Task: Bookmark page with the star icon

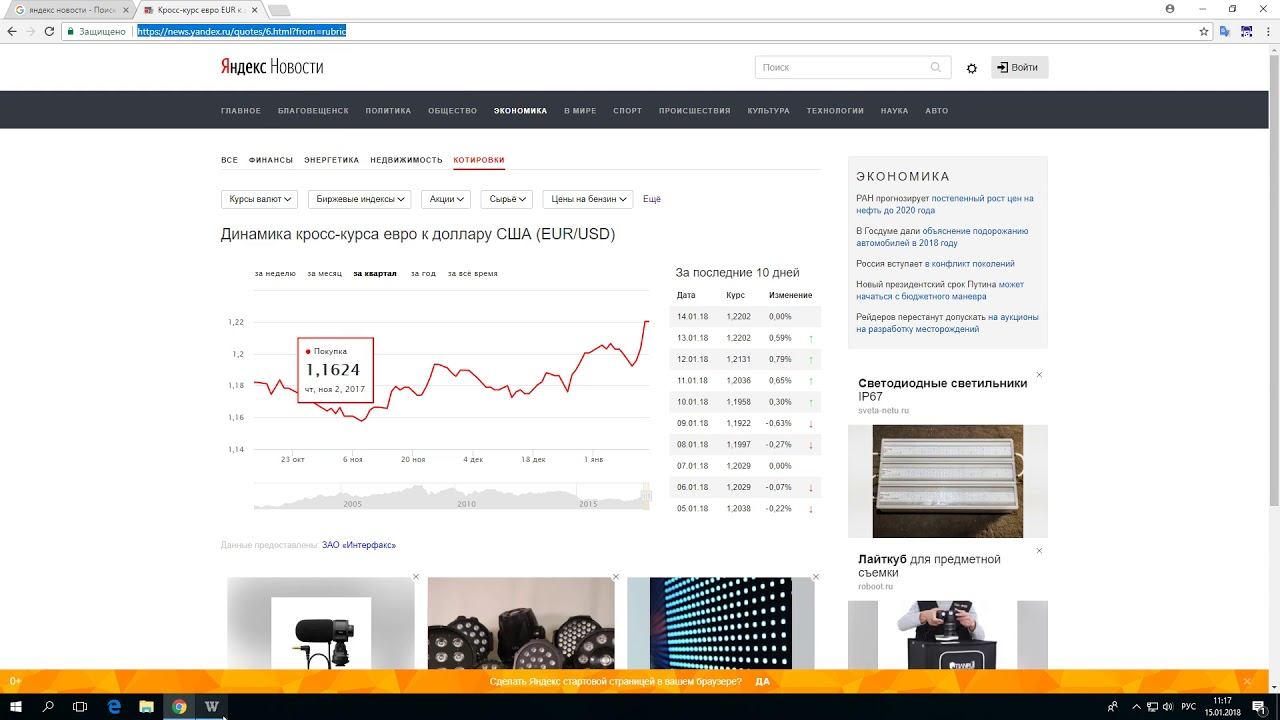Action: [1204, 31]
